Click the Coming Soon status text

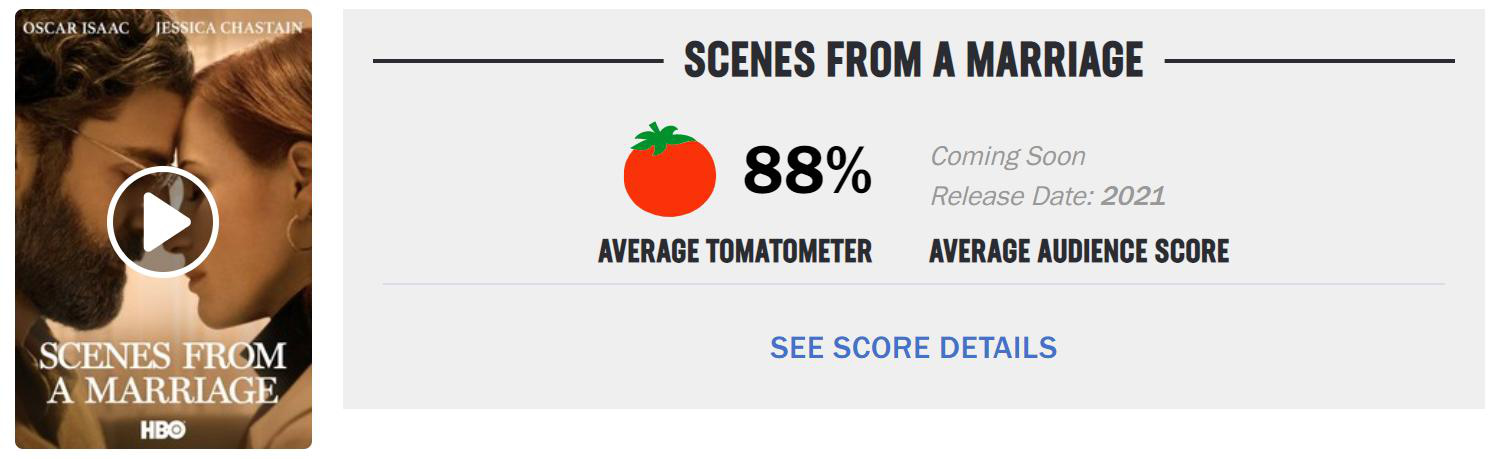[1008, 156]
